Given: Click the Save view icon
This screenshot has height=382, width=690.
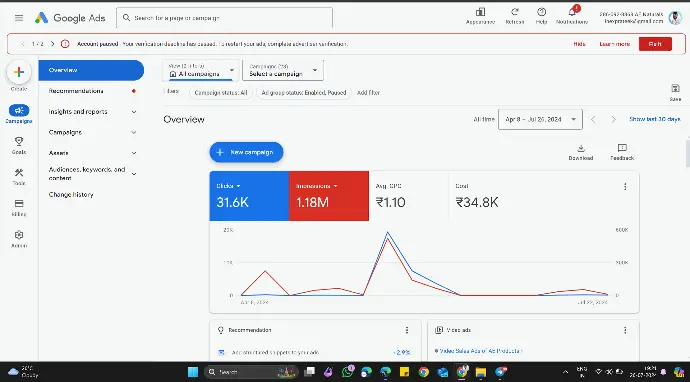Looking at the screenshot, I should point(675,92).
